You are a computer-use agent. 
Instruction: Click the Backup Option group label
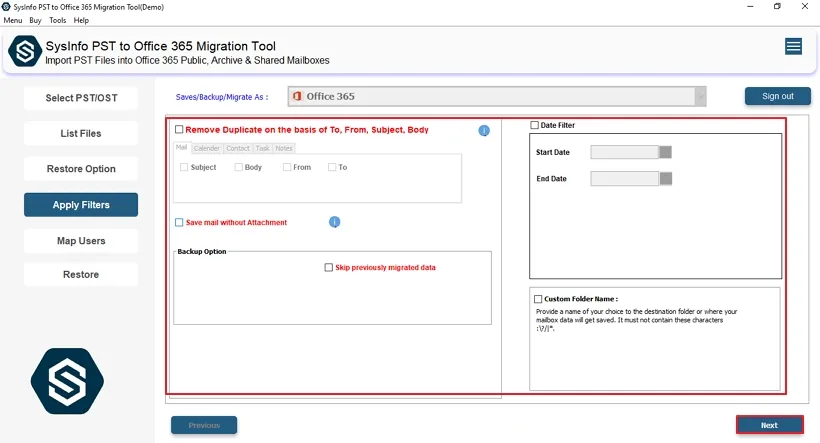point(202,252)
